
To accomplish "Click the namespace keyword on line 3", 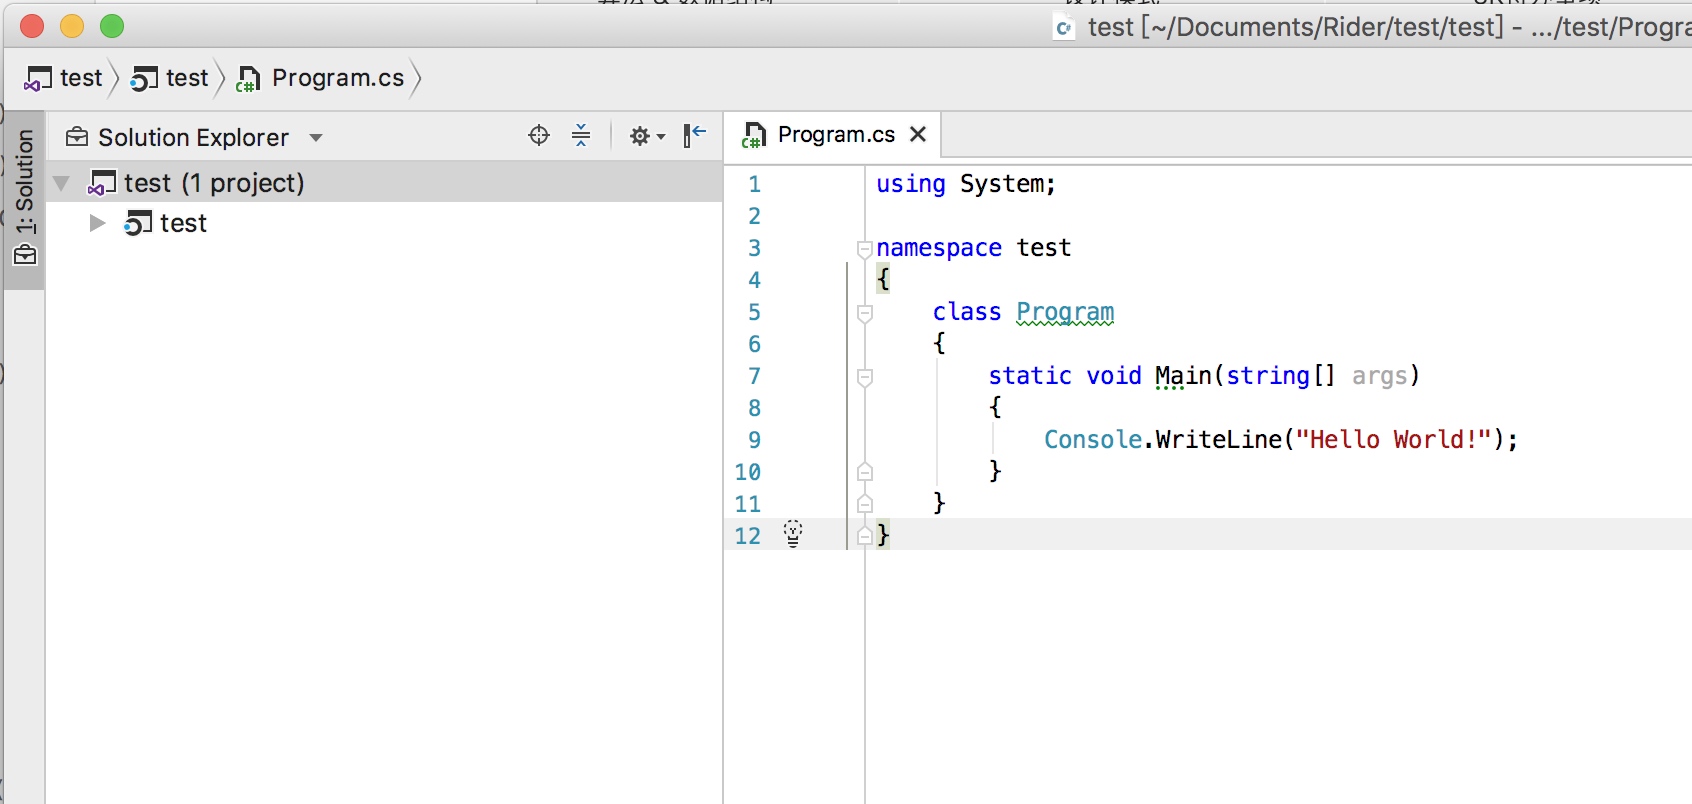I will 939,248.
